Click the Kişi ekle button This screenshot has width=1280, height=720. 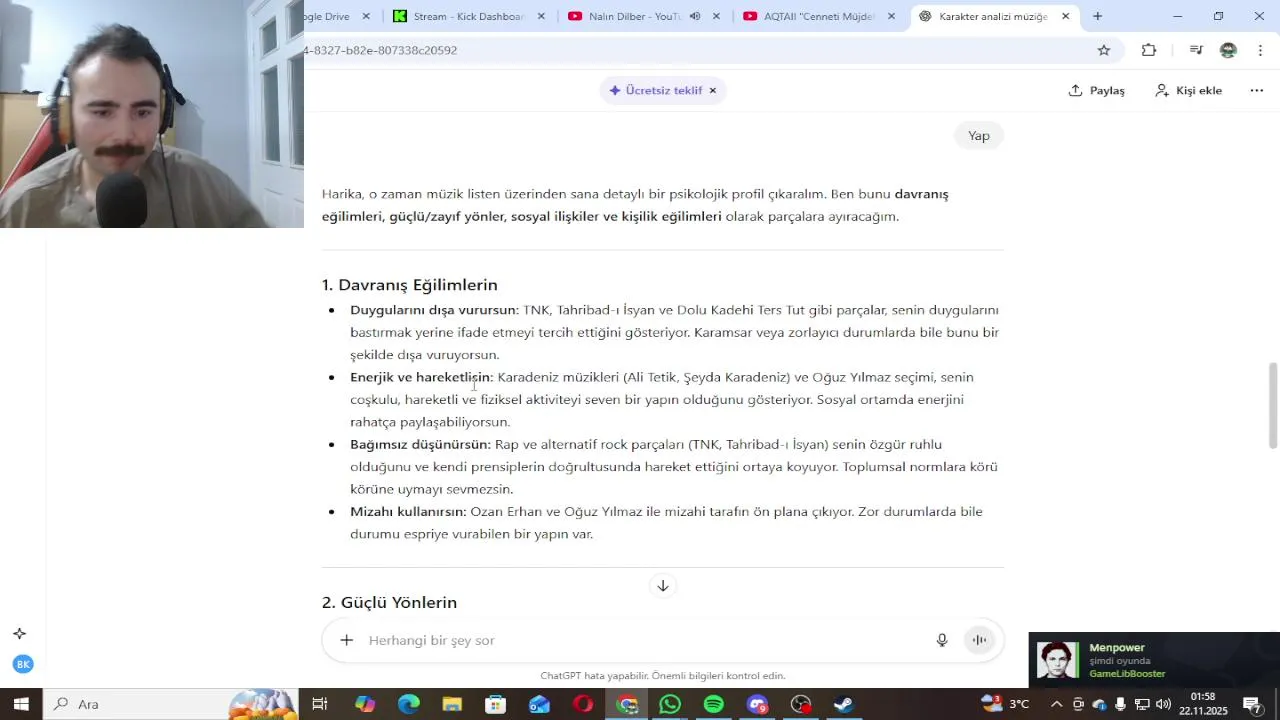point(1188,90)
